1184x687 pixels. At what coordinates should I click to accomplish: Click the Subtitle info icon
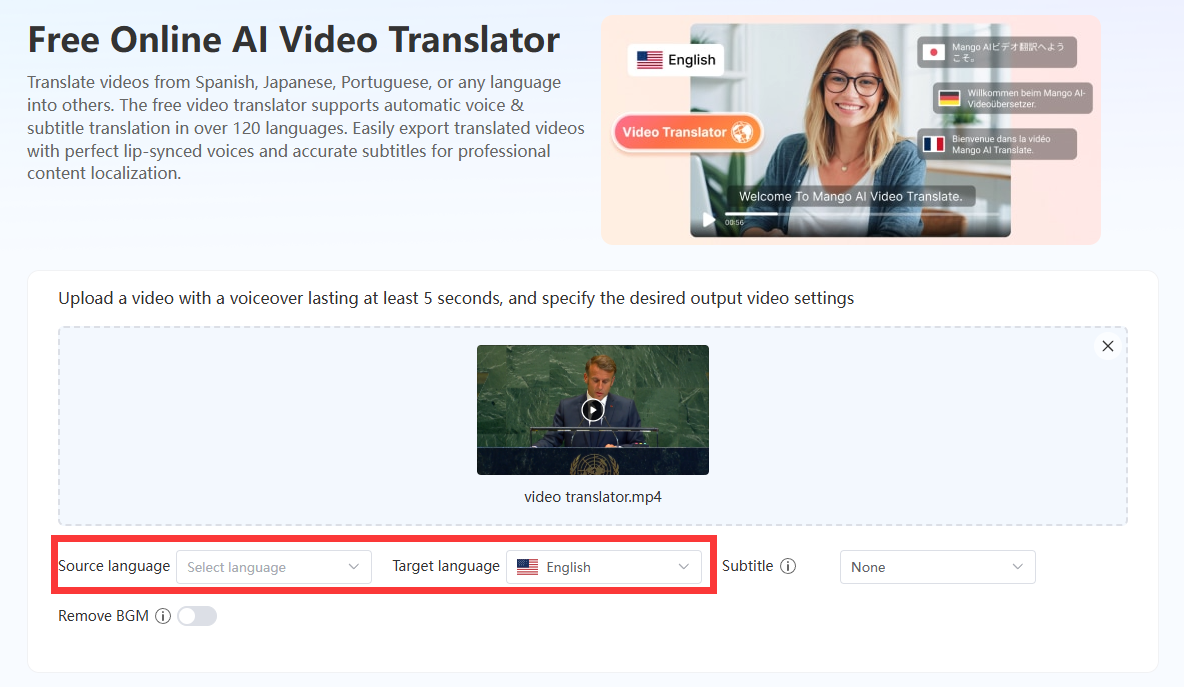tap(789, 566)
